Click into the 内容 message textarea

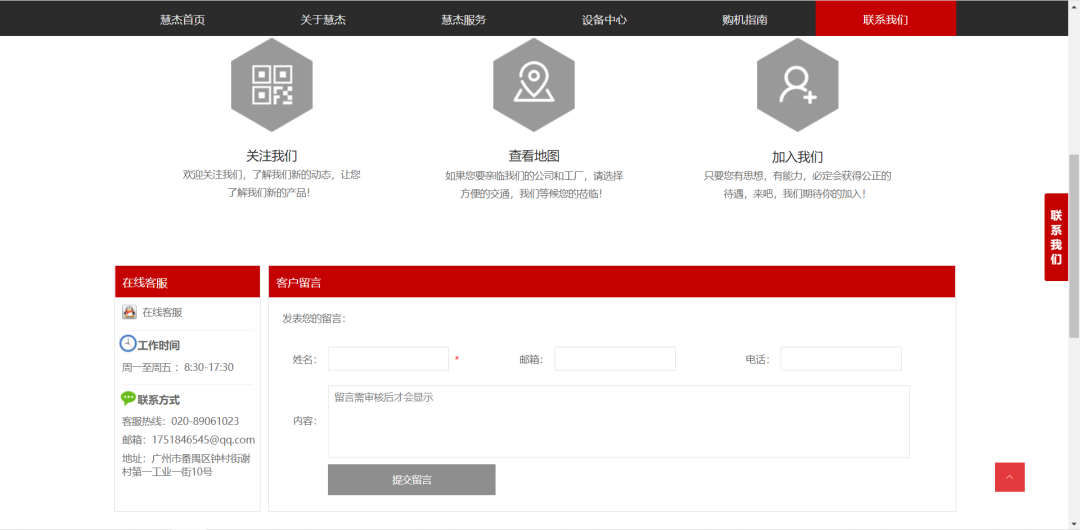point(619,421)
